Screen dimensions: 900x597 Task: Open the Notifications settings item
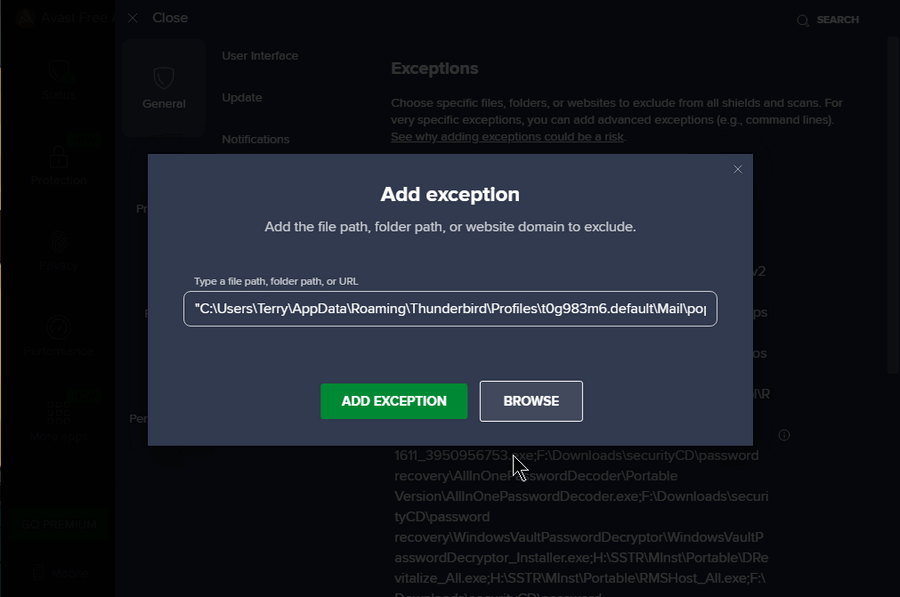(255, 139)
